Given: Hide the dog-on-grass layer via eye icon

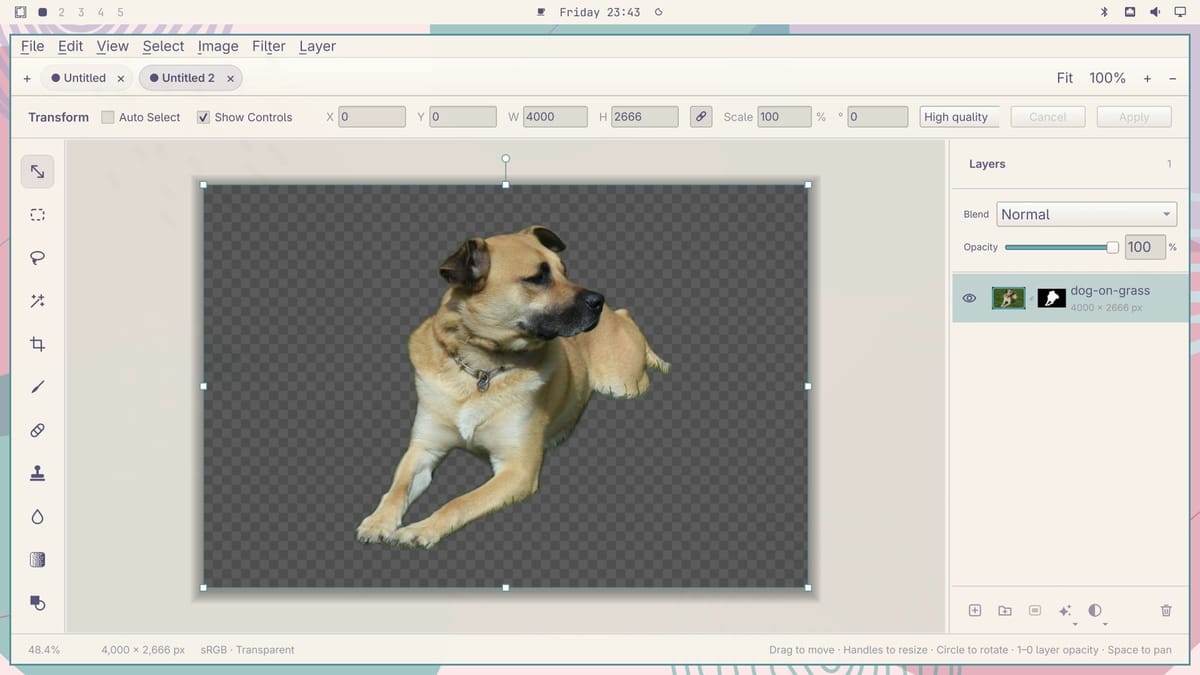Looking at the screenshot, I should 969,298.
